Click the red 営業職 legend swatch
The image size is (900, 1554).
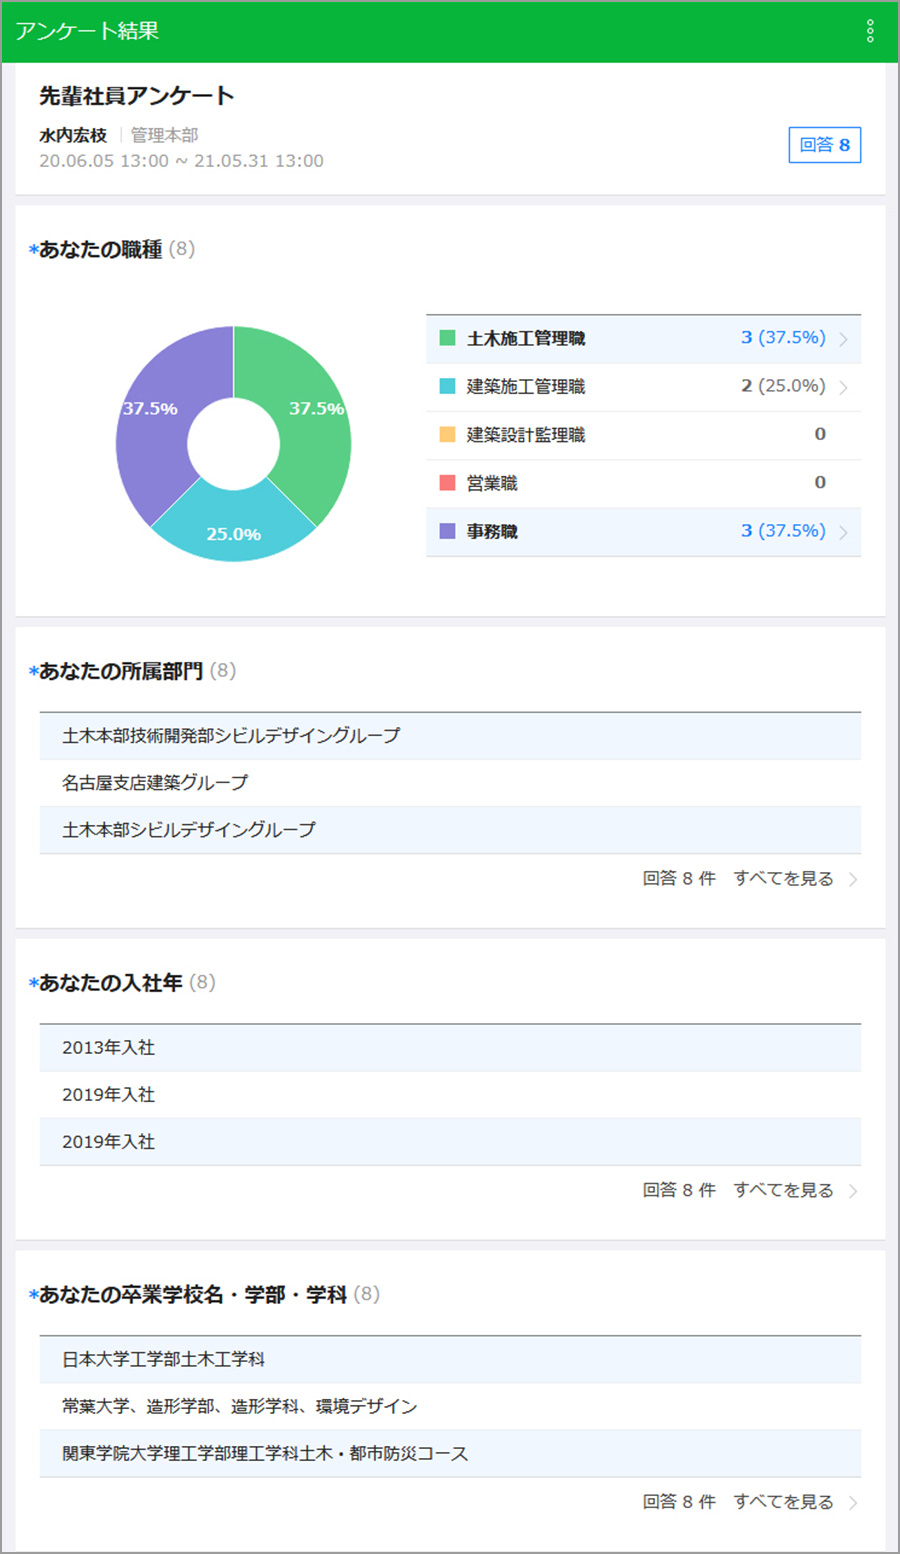tap(448, 483)
